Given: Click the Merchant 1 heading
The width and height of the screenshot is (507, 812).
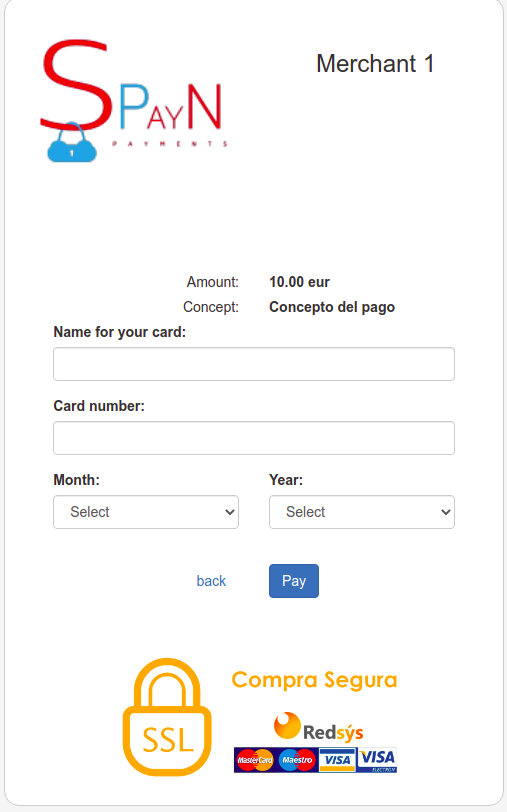Looking at the screenshot, I should pyautogui.click(x=375, y=64).
